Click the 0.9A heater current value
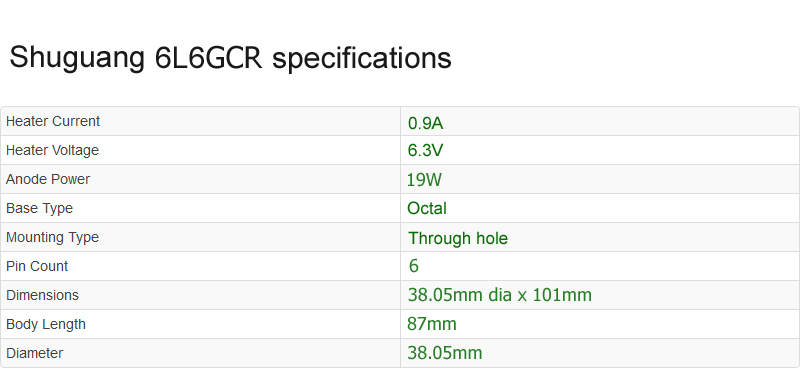The image size is (803, 369). (x=425, y=123)
